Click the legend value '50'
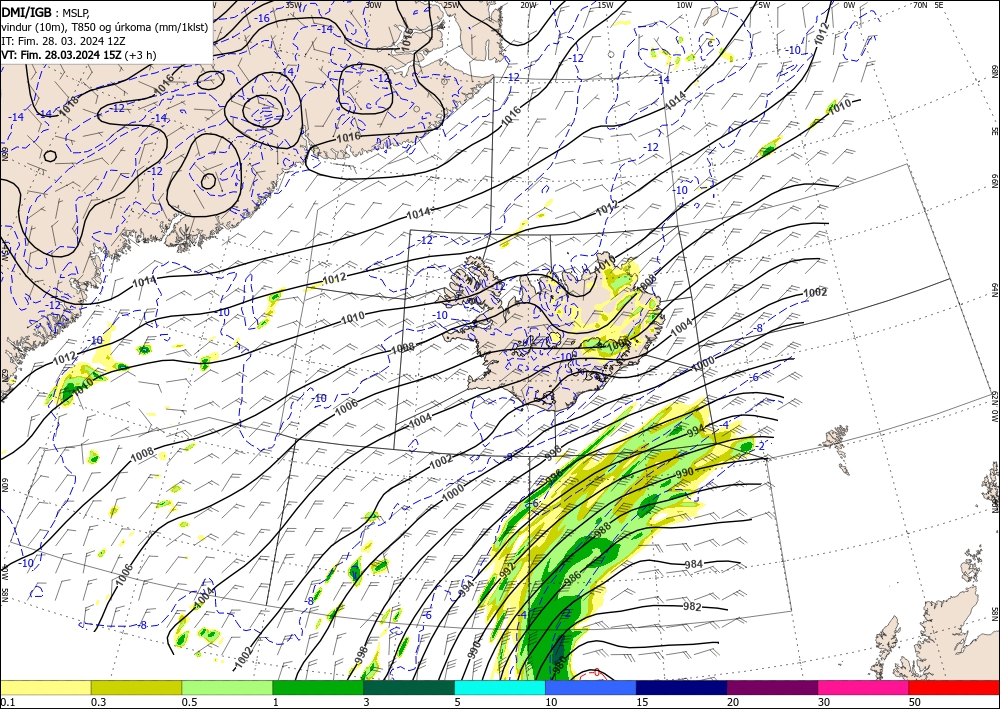 tap(915, 702)
